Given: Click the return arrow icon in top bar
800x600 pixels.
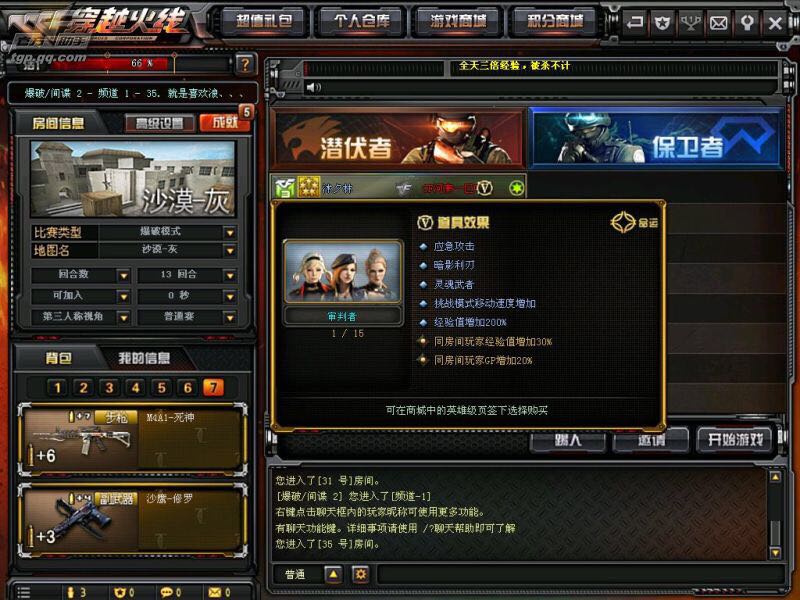Looking at the screenshot, I should tap(634, 22).
